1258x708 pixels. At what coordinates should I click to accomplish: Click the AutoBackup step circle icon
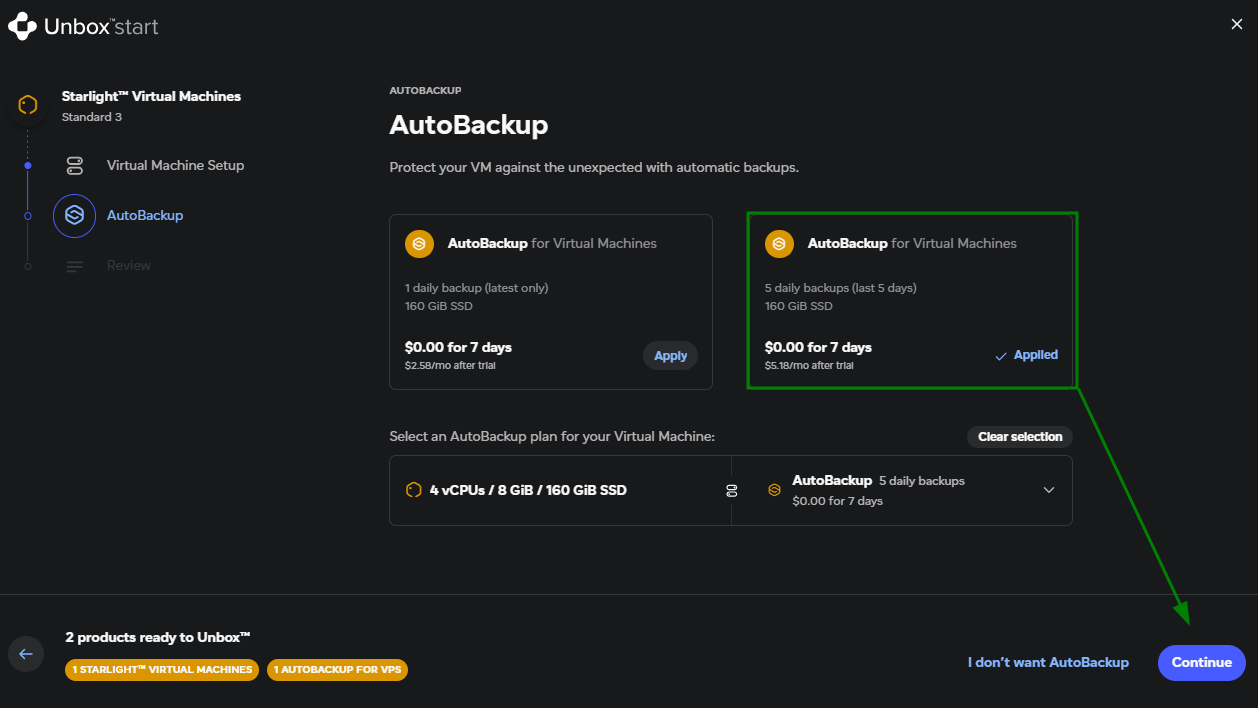click(74, 216)
